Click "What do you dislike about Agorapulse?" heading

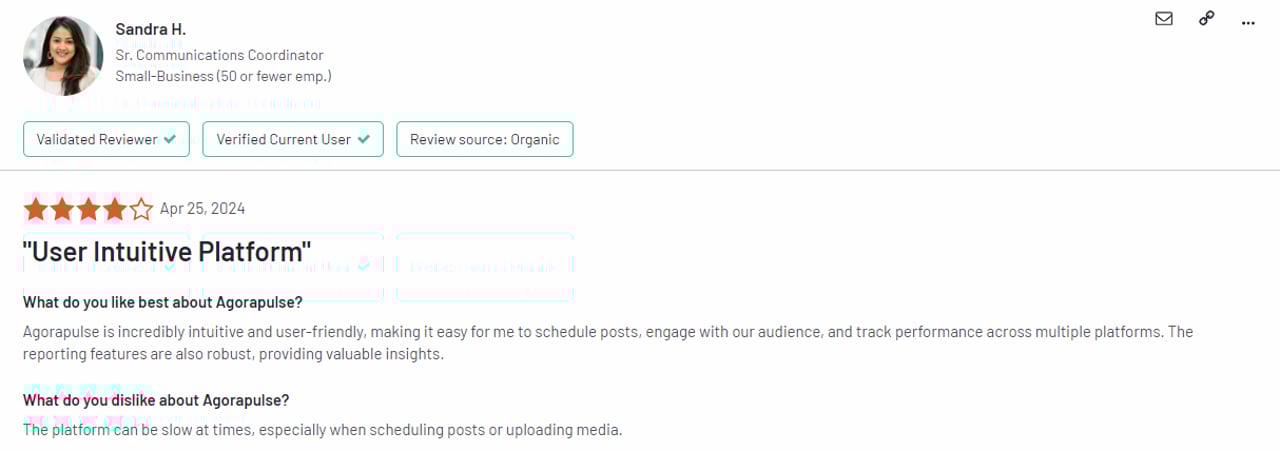pos(156,400)
